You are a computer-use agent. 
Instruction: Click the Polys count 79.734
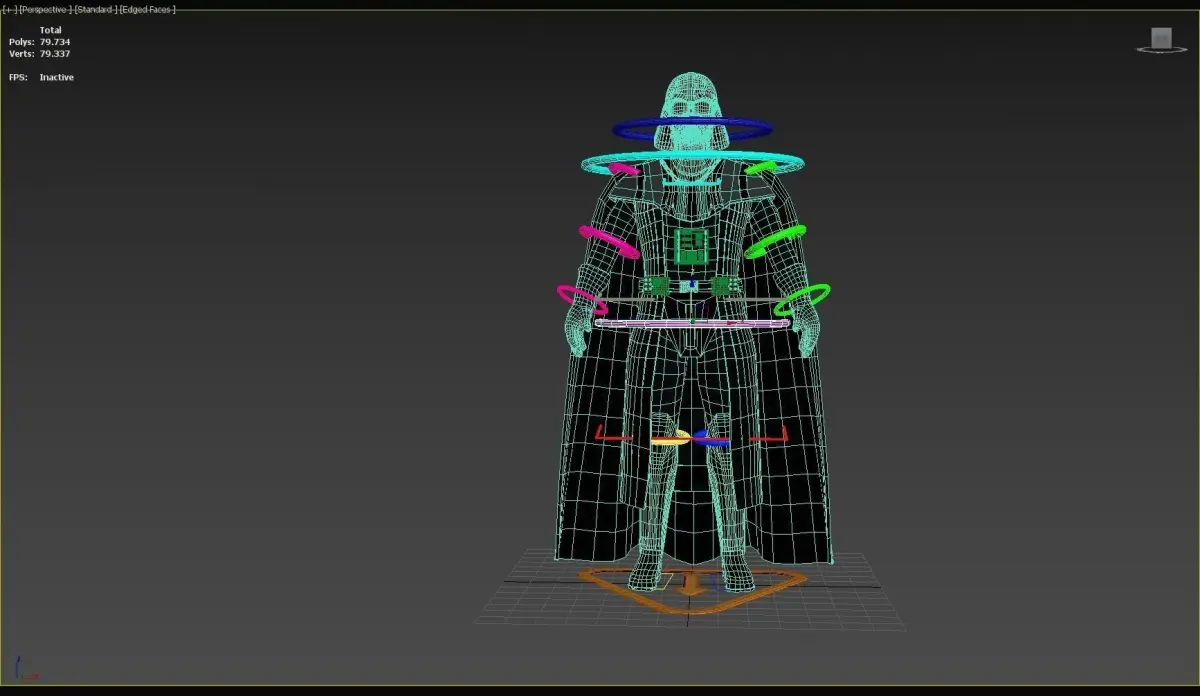pyautogui.click(x=55, y=42)
